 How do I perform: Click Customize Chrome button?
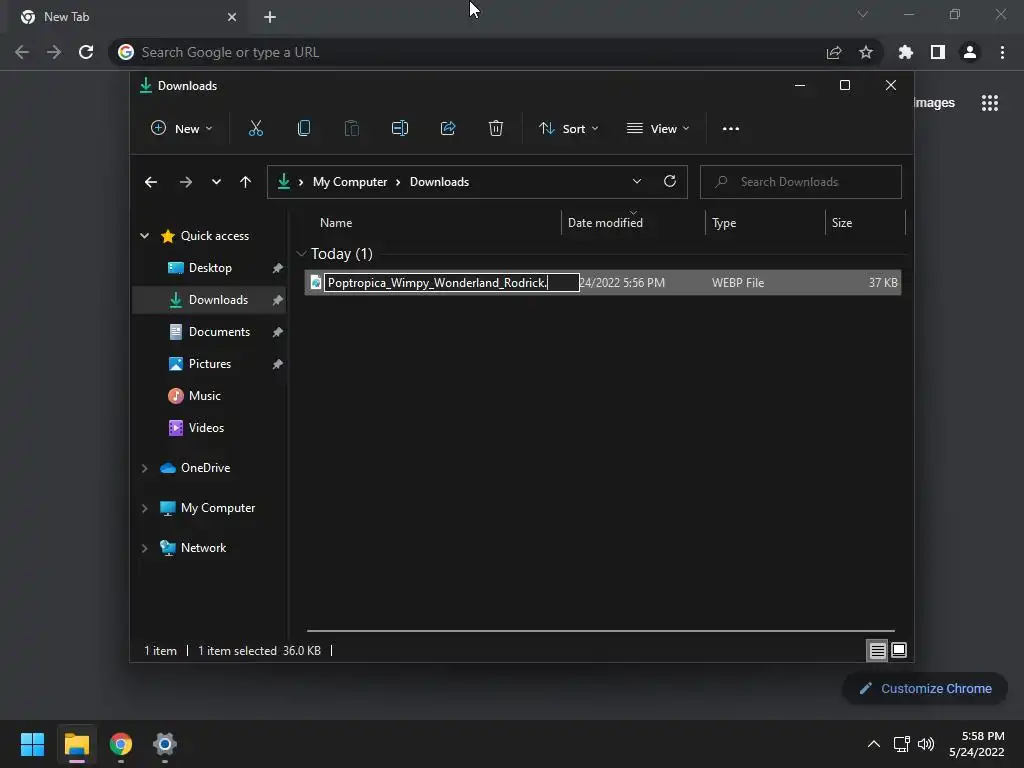click(925, 688)
